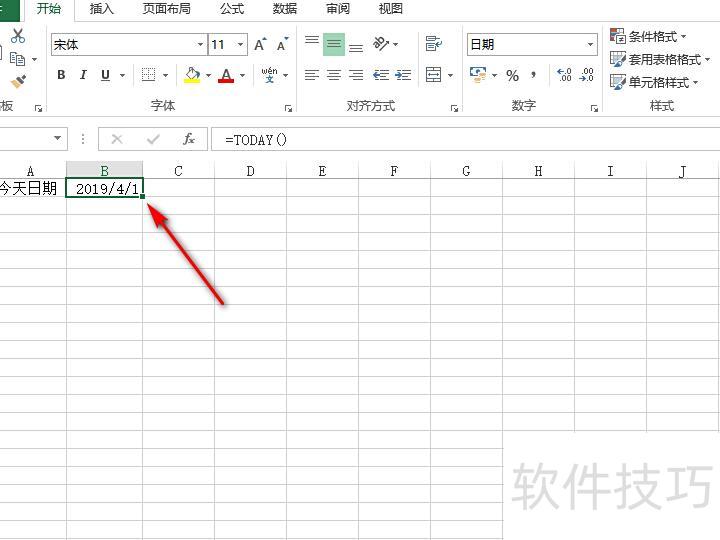This screenshot has width=720, height=540.
Task: Open the 公式 tab
Action: tap(231, 8)
